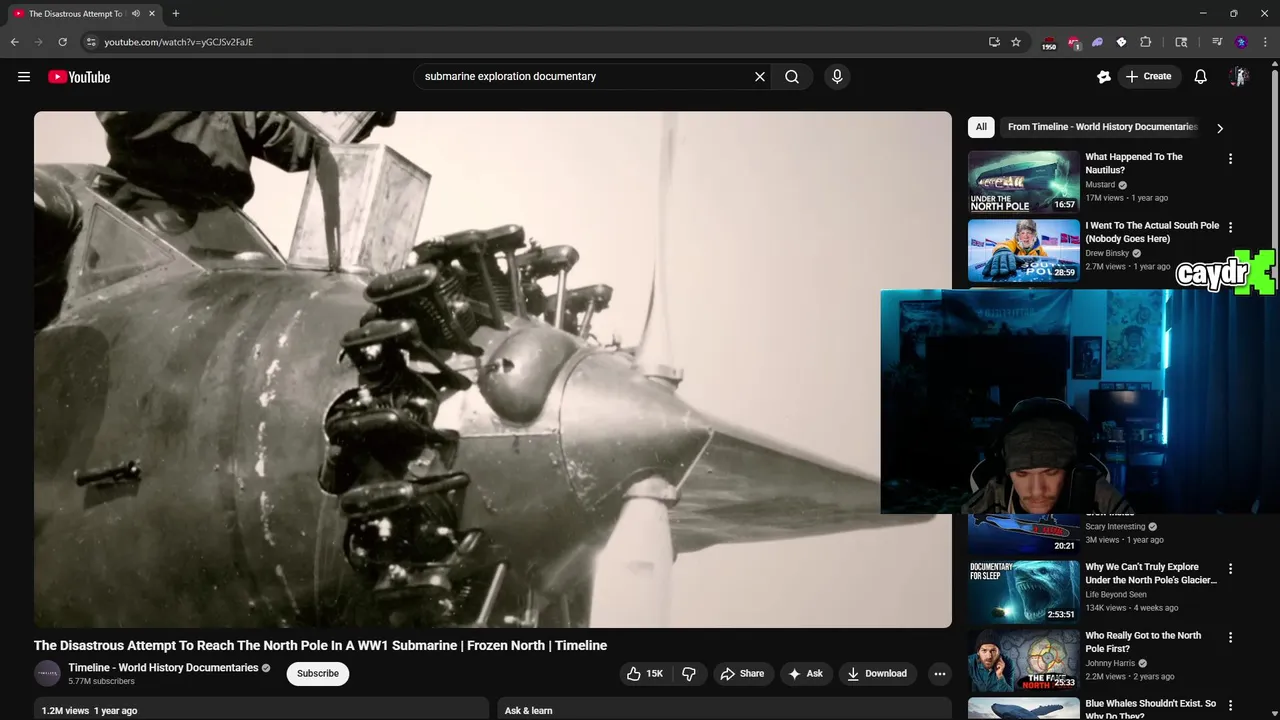Screen dimensions: 1280x720
Task: Open the Chrome profile avatar
Action: [x=1241, y=42]
